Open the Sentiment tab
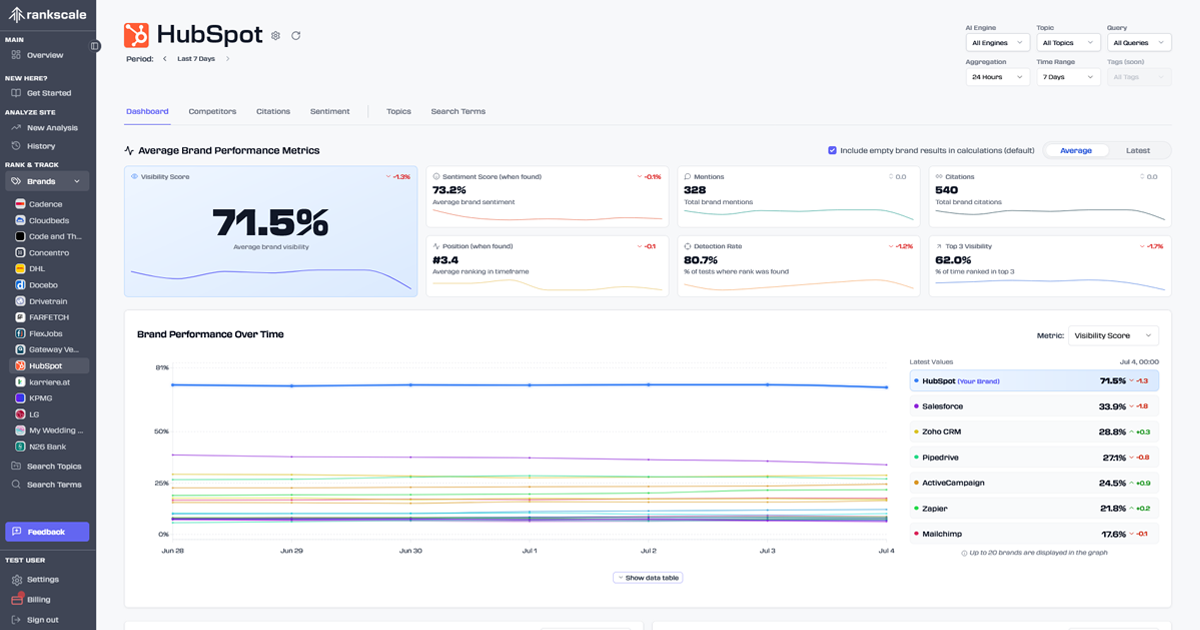The height and width of the screenshot is (630, 1200). coord(330,111)
